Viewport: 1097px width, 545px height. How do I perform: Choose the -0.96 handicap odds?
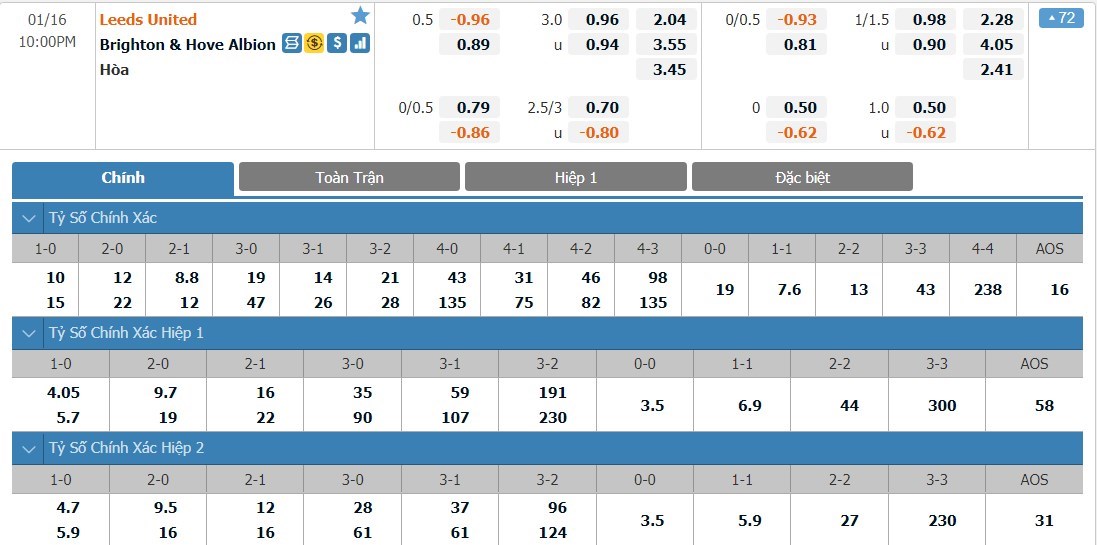tap(469, 19)
